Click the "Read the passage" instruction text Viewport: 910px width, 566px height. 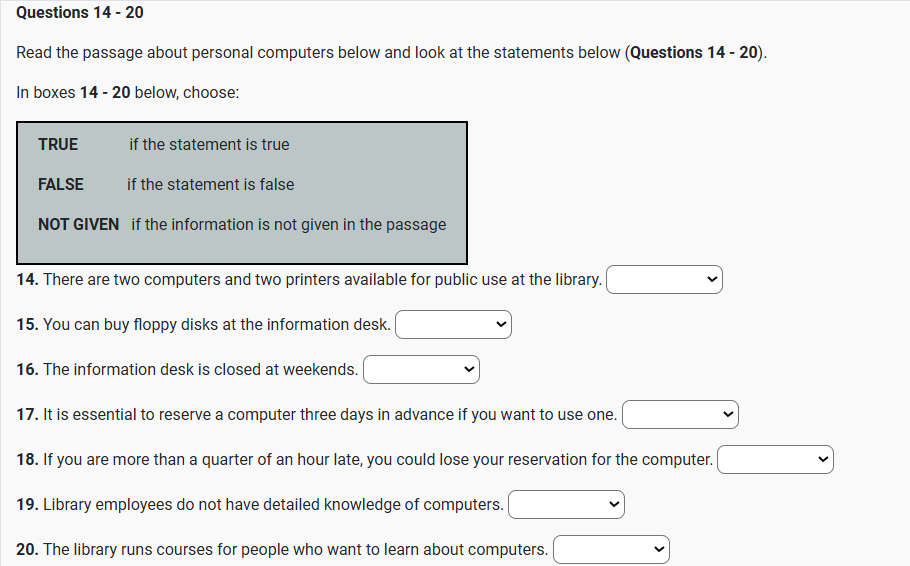point(392,52)
